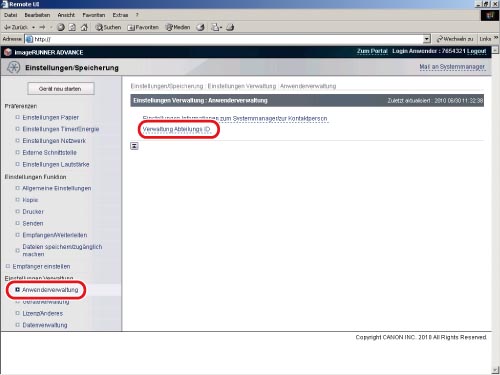Viewport: 500px width, 375px height.
Task: Open the Bearbeiten menu
Action: coord(37,15)
